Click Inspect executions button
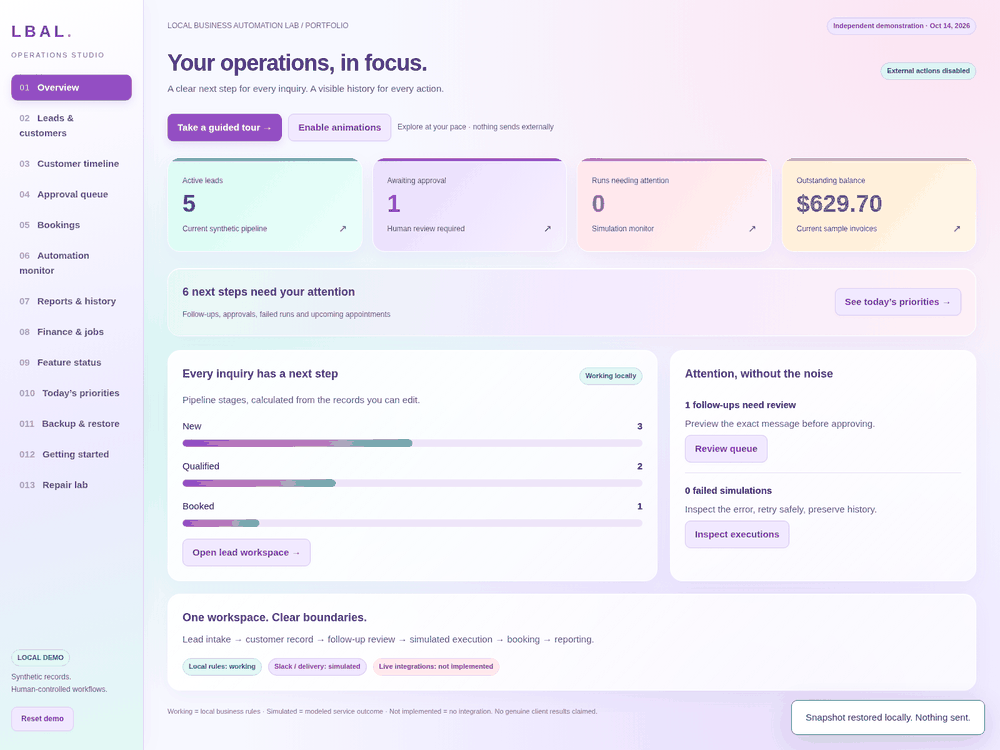Image resolution: width=1000 pixels, height=750 pixels. [737, 534]
